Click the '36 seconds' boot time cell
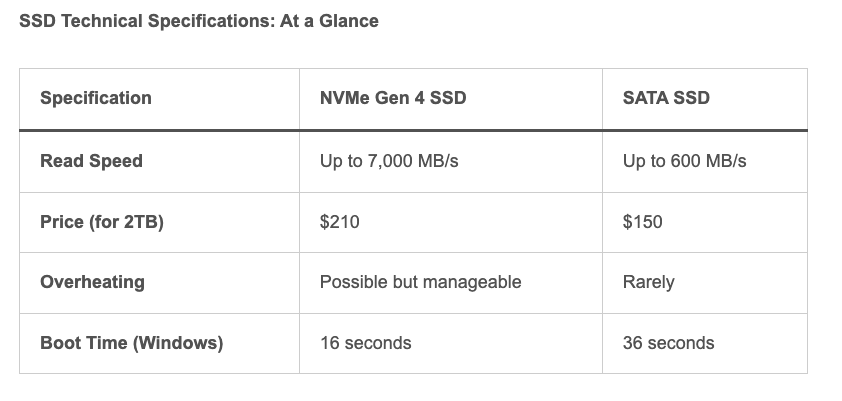The image size is (842, 401). click(668, 343)
